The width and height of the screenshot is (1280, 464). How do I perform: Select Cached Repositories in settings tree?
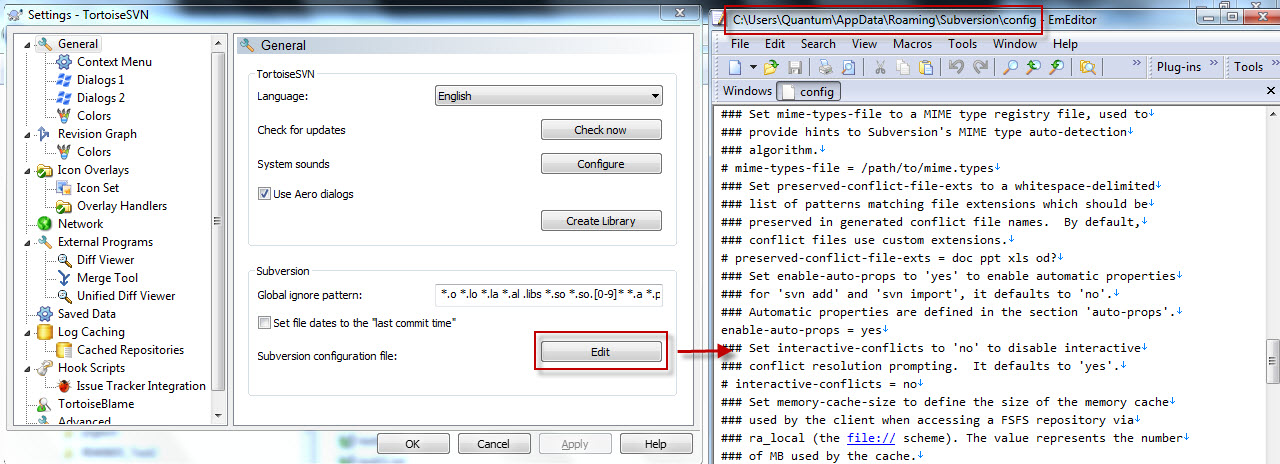pyautogui.click(x=130, y=350)
